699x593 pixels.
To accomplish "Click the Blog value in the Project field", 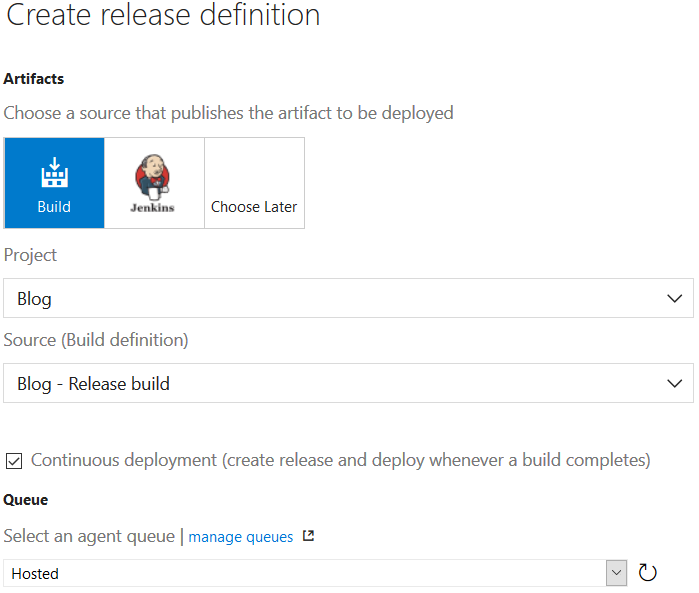I will [x=34, y=299].
